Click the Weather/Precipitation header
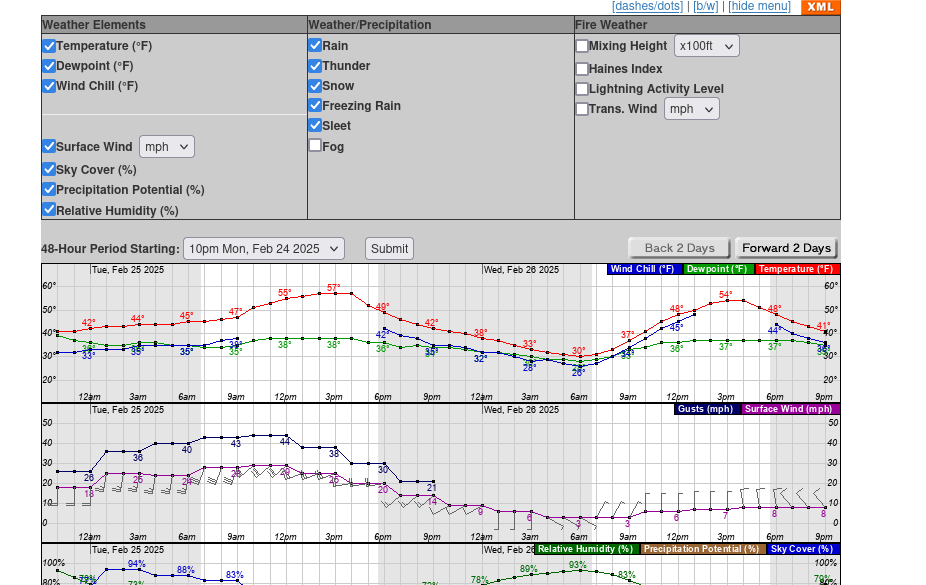The height and width of the screenshot is (585, 926). tap(370, 25)
